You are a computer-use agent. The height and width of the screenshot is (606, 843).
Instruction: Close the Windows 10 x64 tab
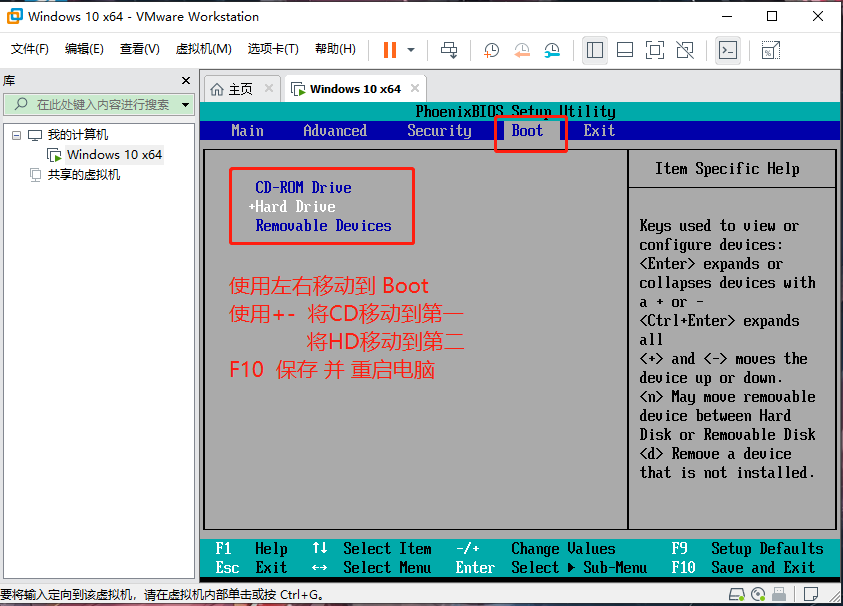point(415,88)
